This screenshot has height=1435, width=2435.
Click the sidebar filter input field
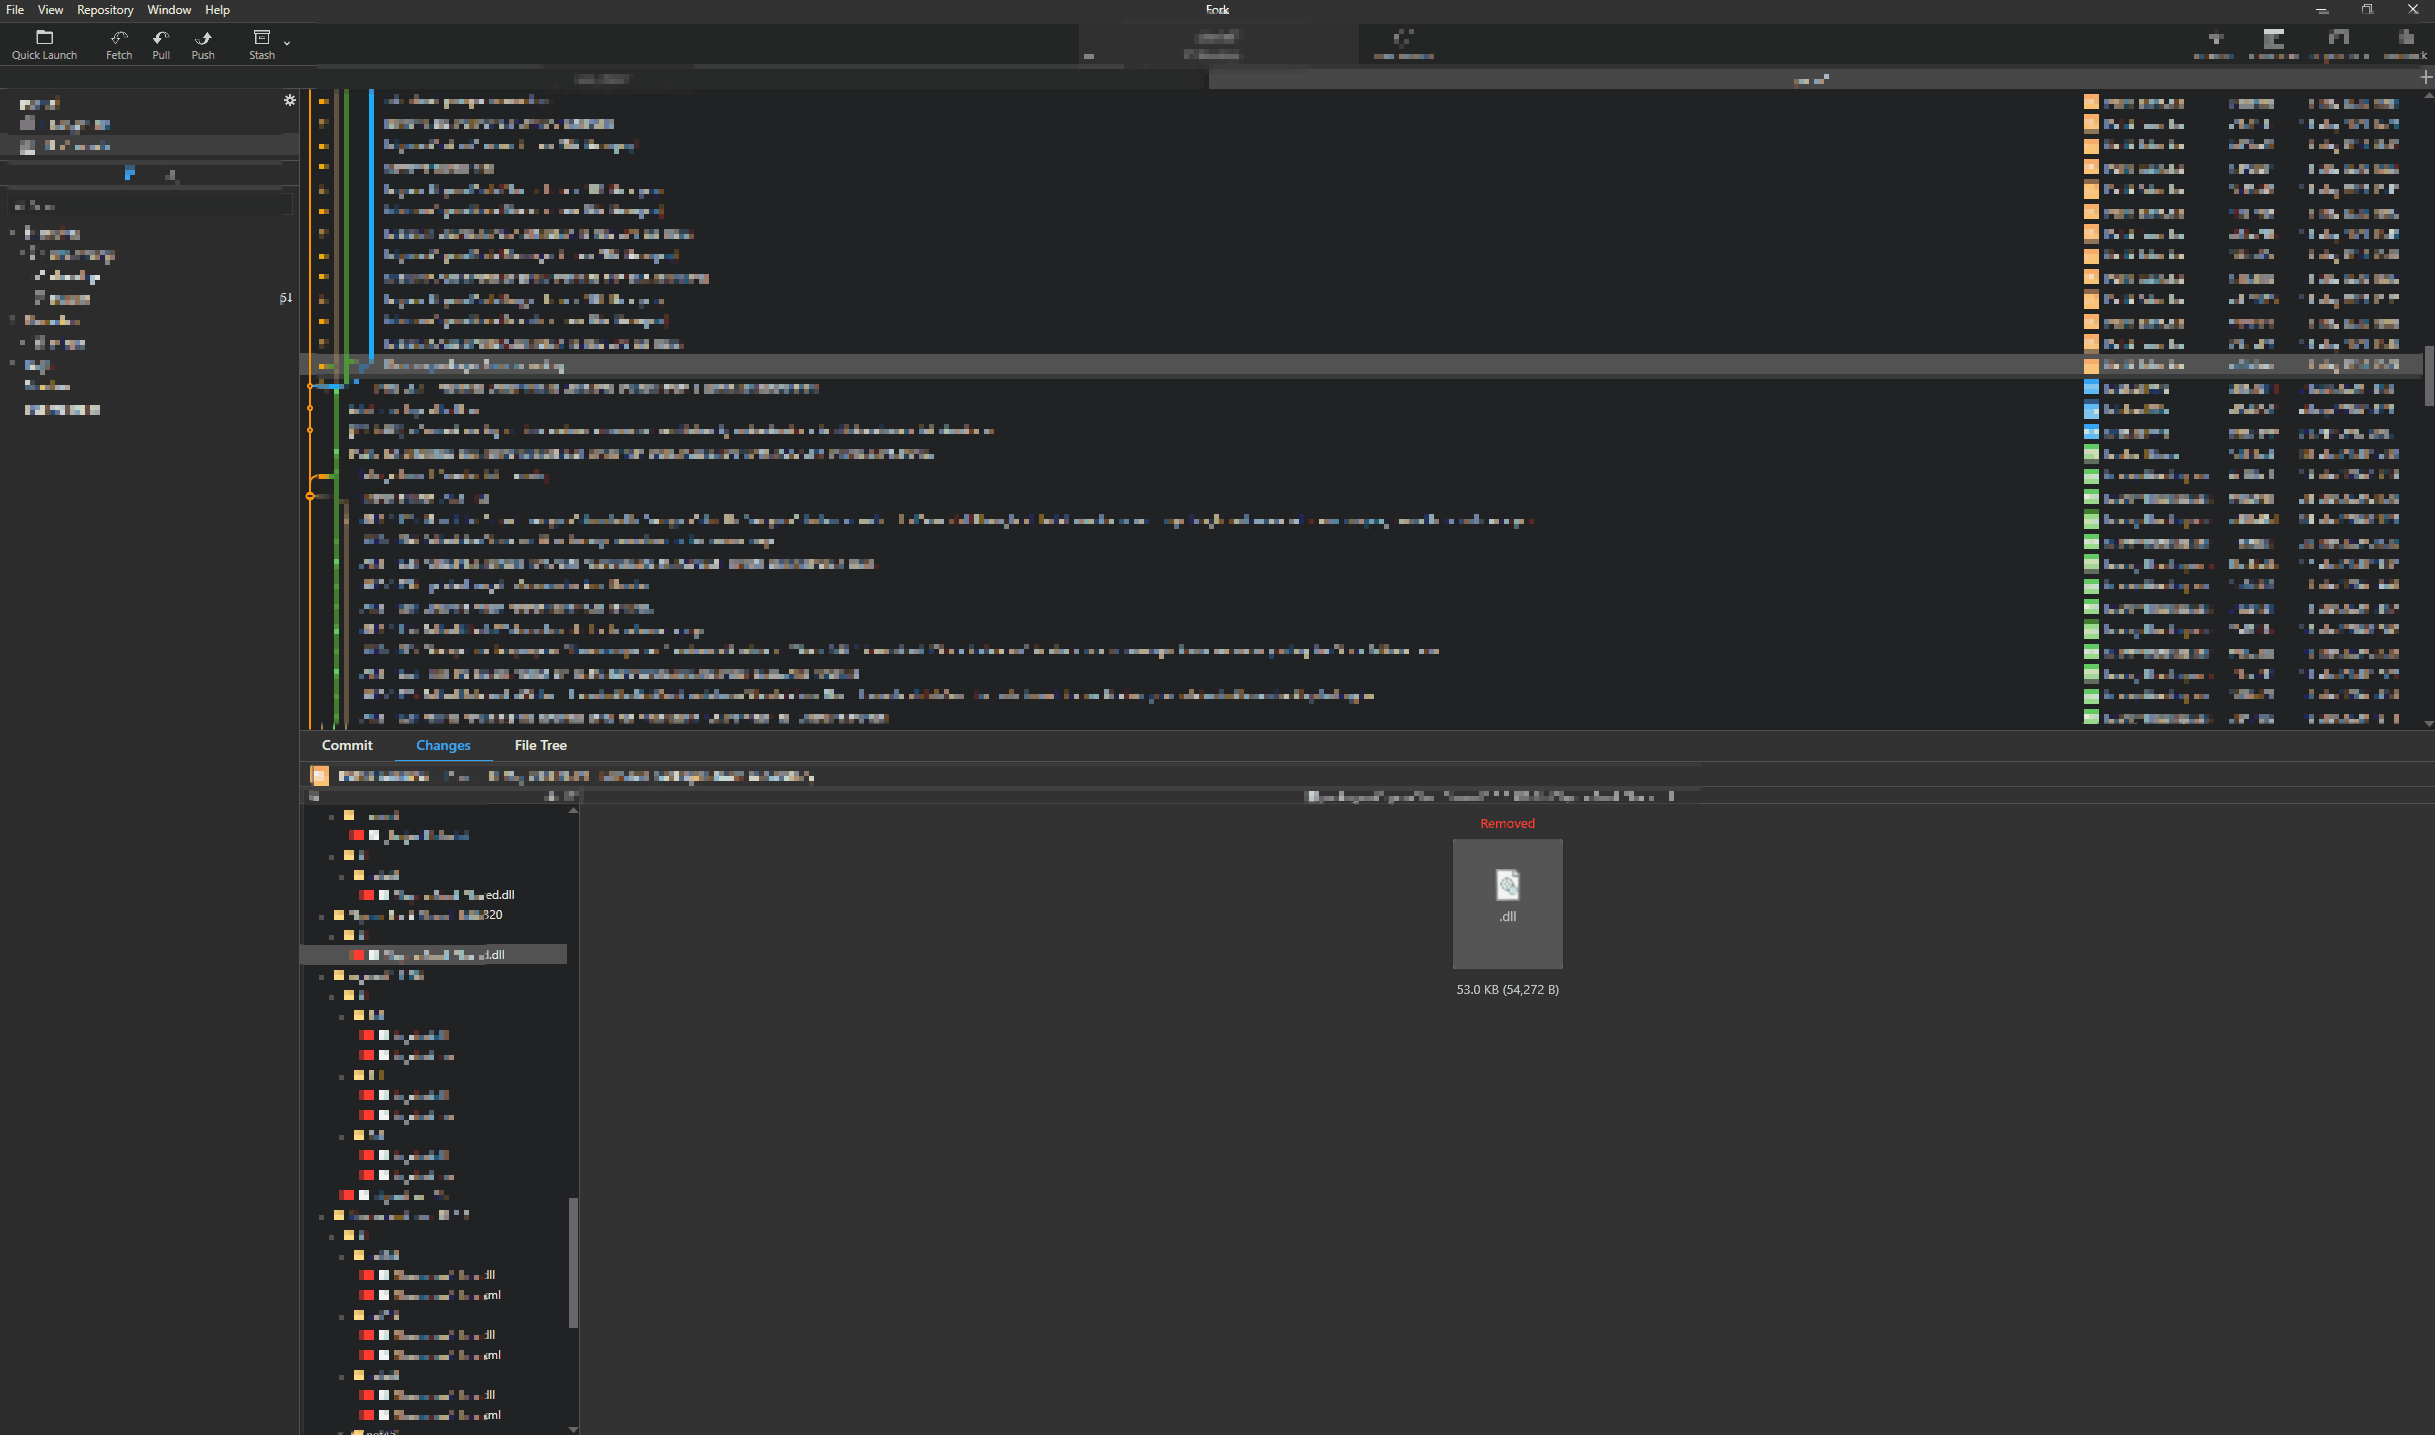click(150, 205)
